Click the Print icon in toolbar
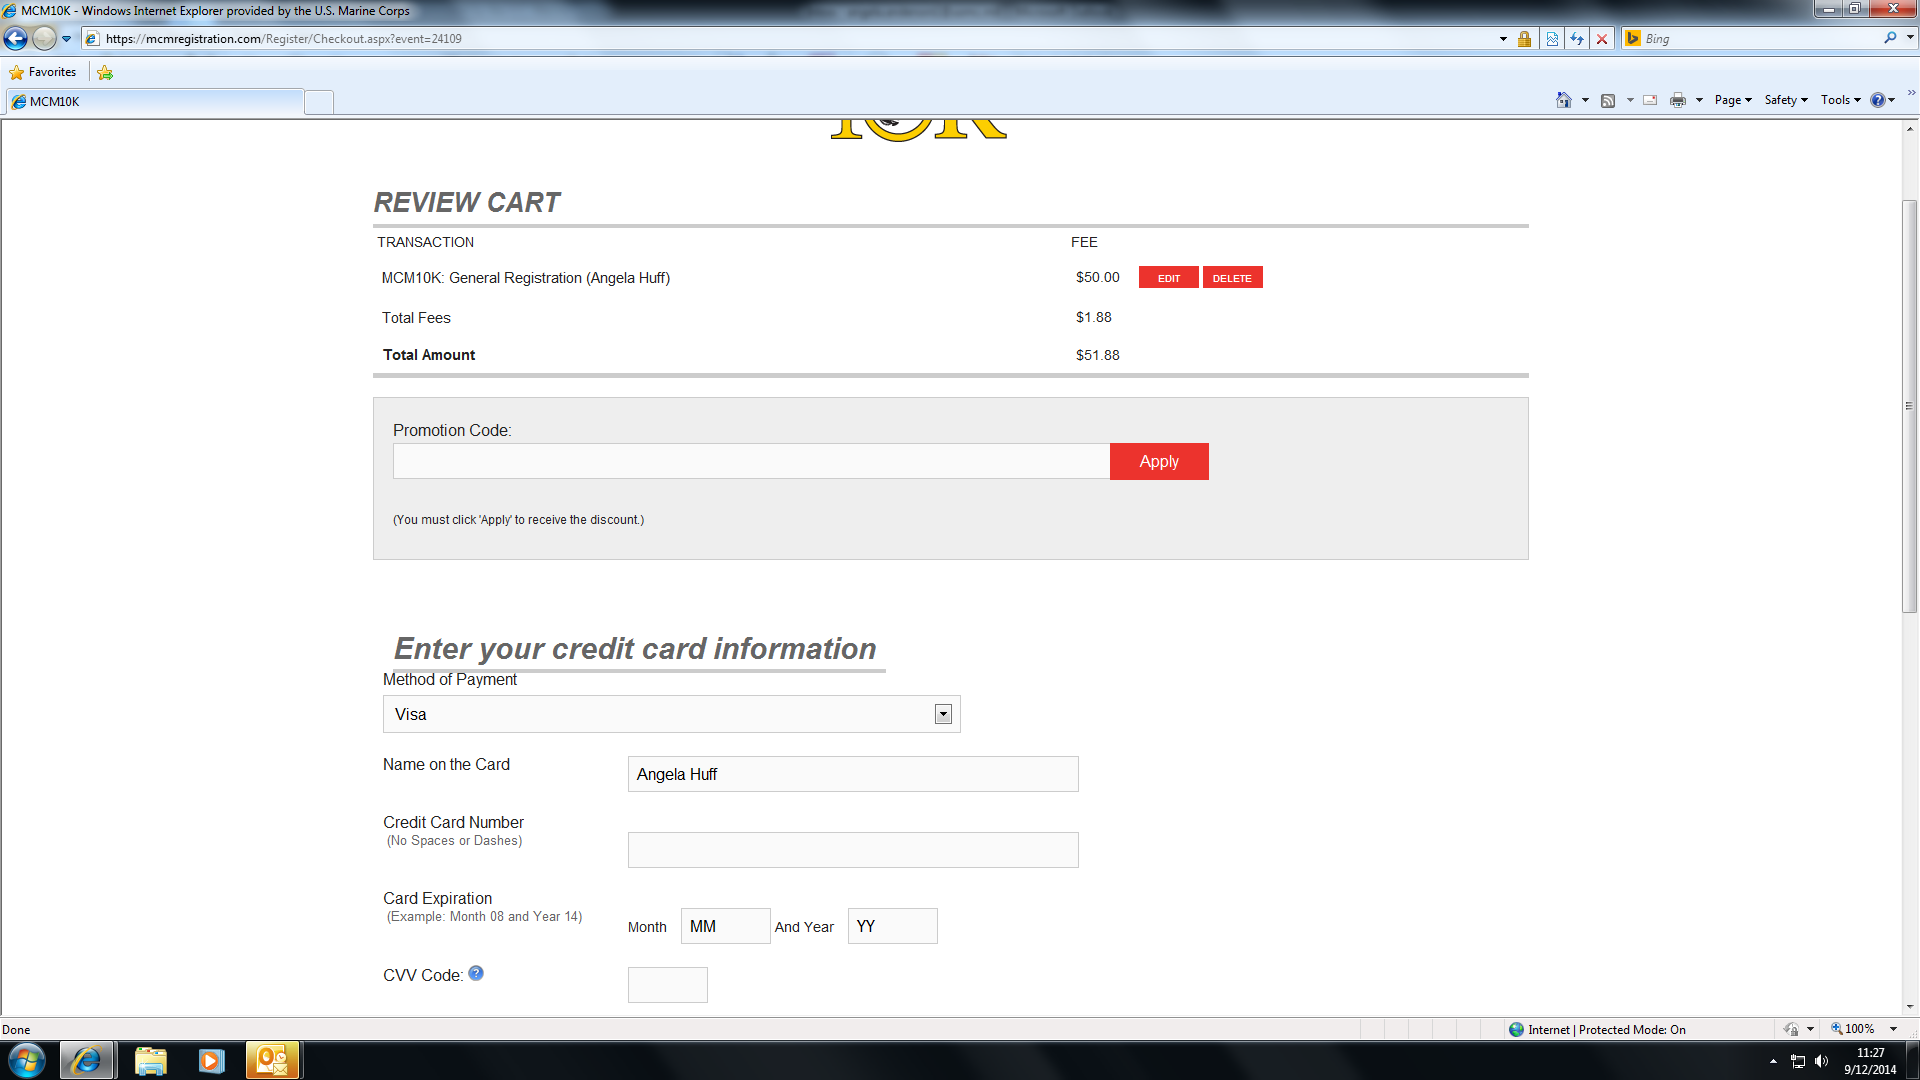The width and height of the screenshot is (1920, 1080). coord(1678,100)
